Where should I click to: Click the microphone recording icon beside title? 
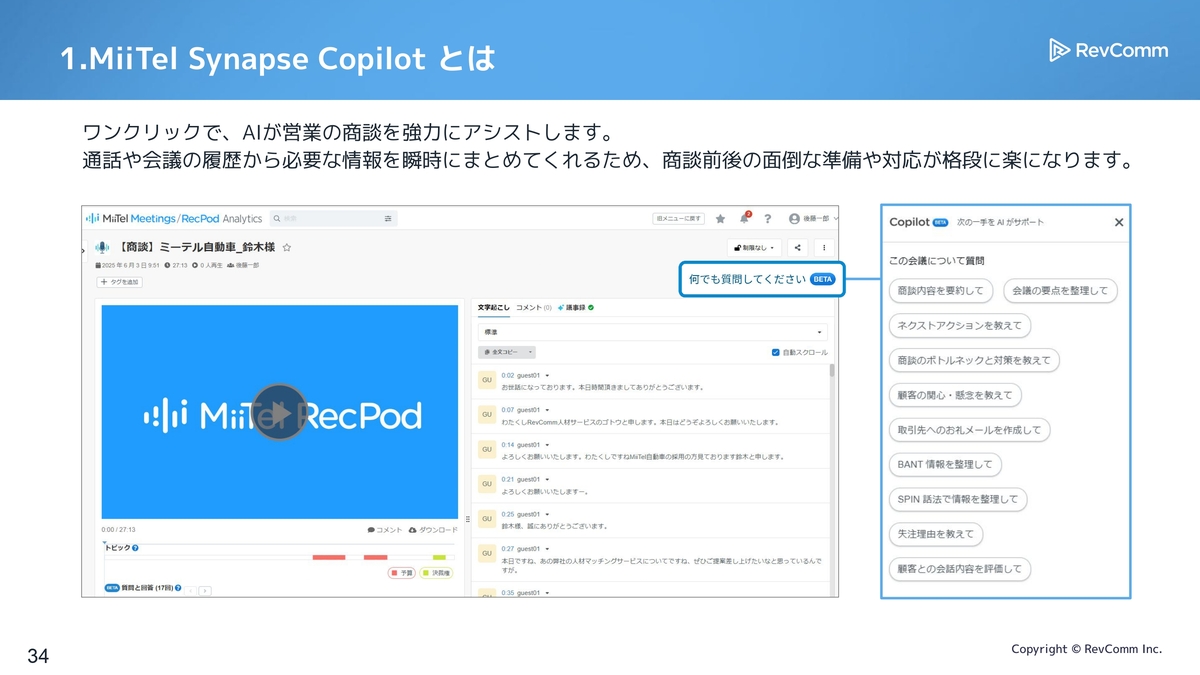pyautogui.click(x=102, y=247)
